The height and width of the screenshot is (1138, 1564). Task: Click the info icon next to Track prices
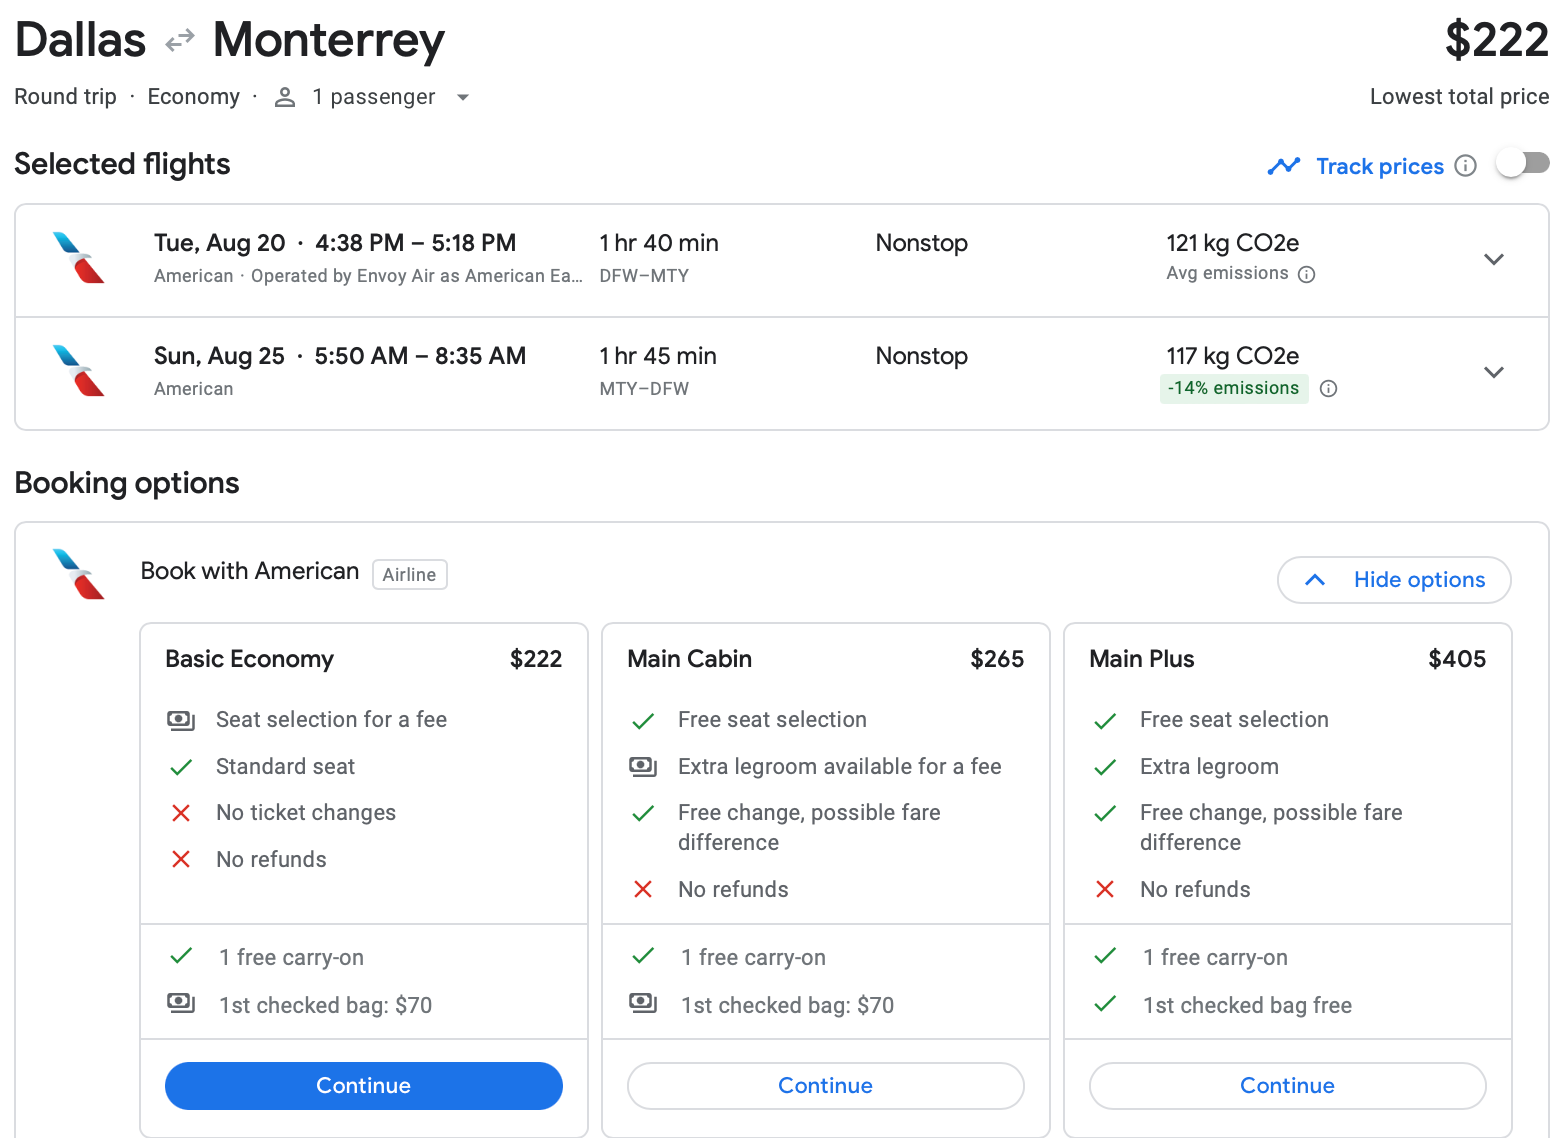(x=1465, y=166)
